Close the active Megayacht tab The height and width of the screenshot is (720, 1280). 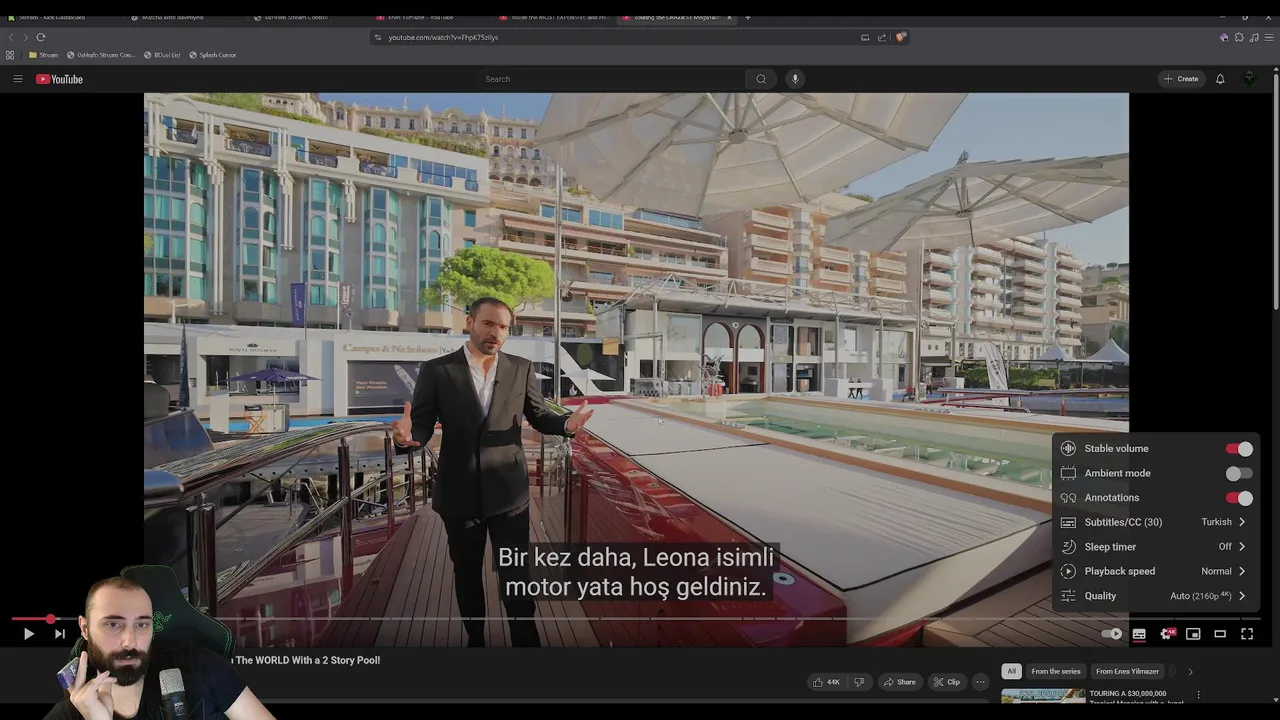tap(729, 17)
